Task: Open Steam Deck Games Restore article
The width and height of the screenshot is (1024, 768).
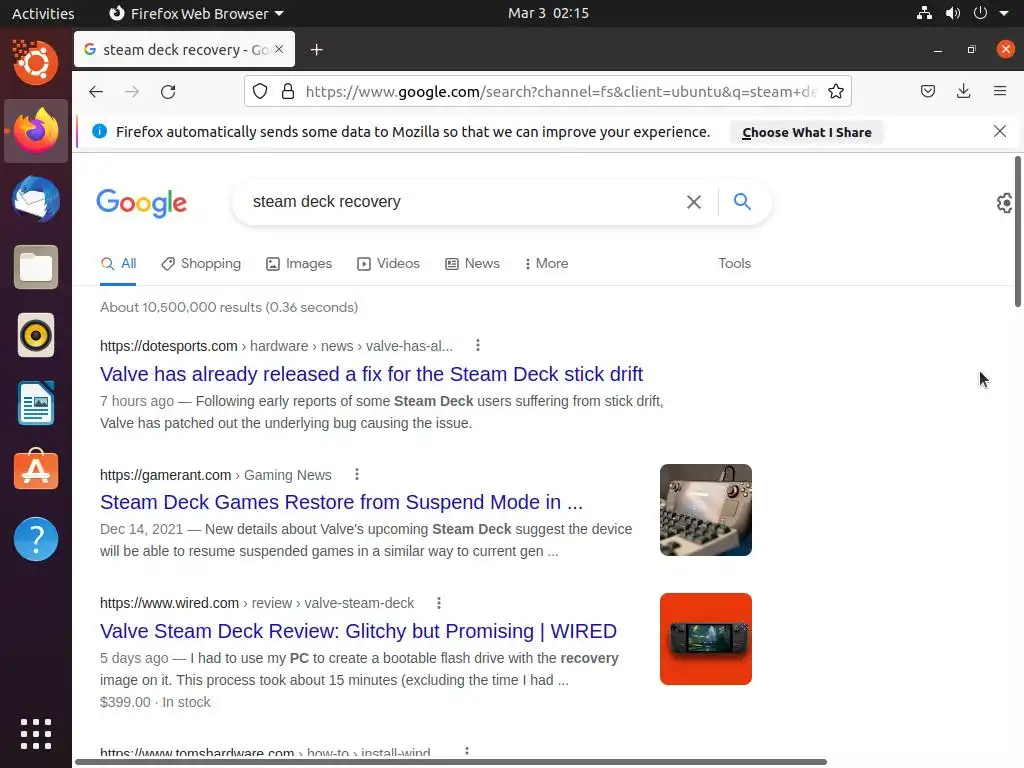Action: tap(342, 502)
